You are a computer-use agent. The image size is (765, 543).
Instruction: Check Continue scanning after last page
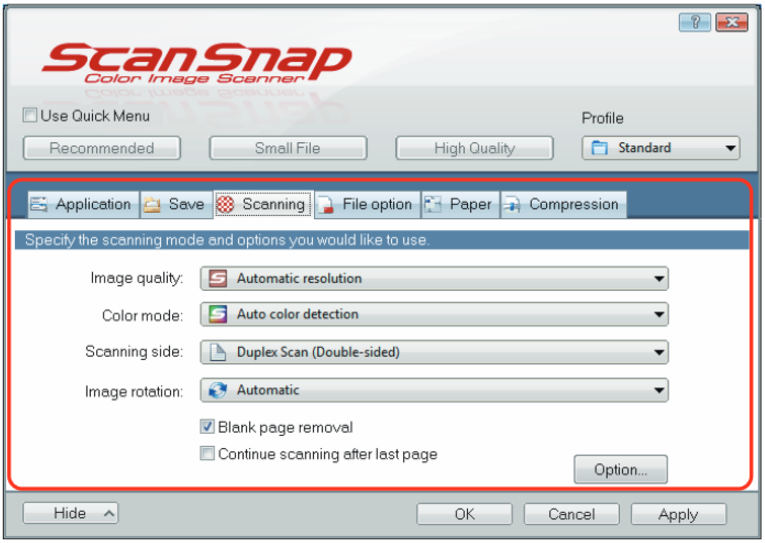coord(207,453)
